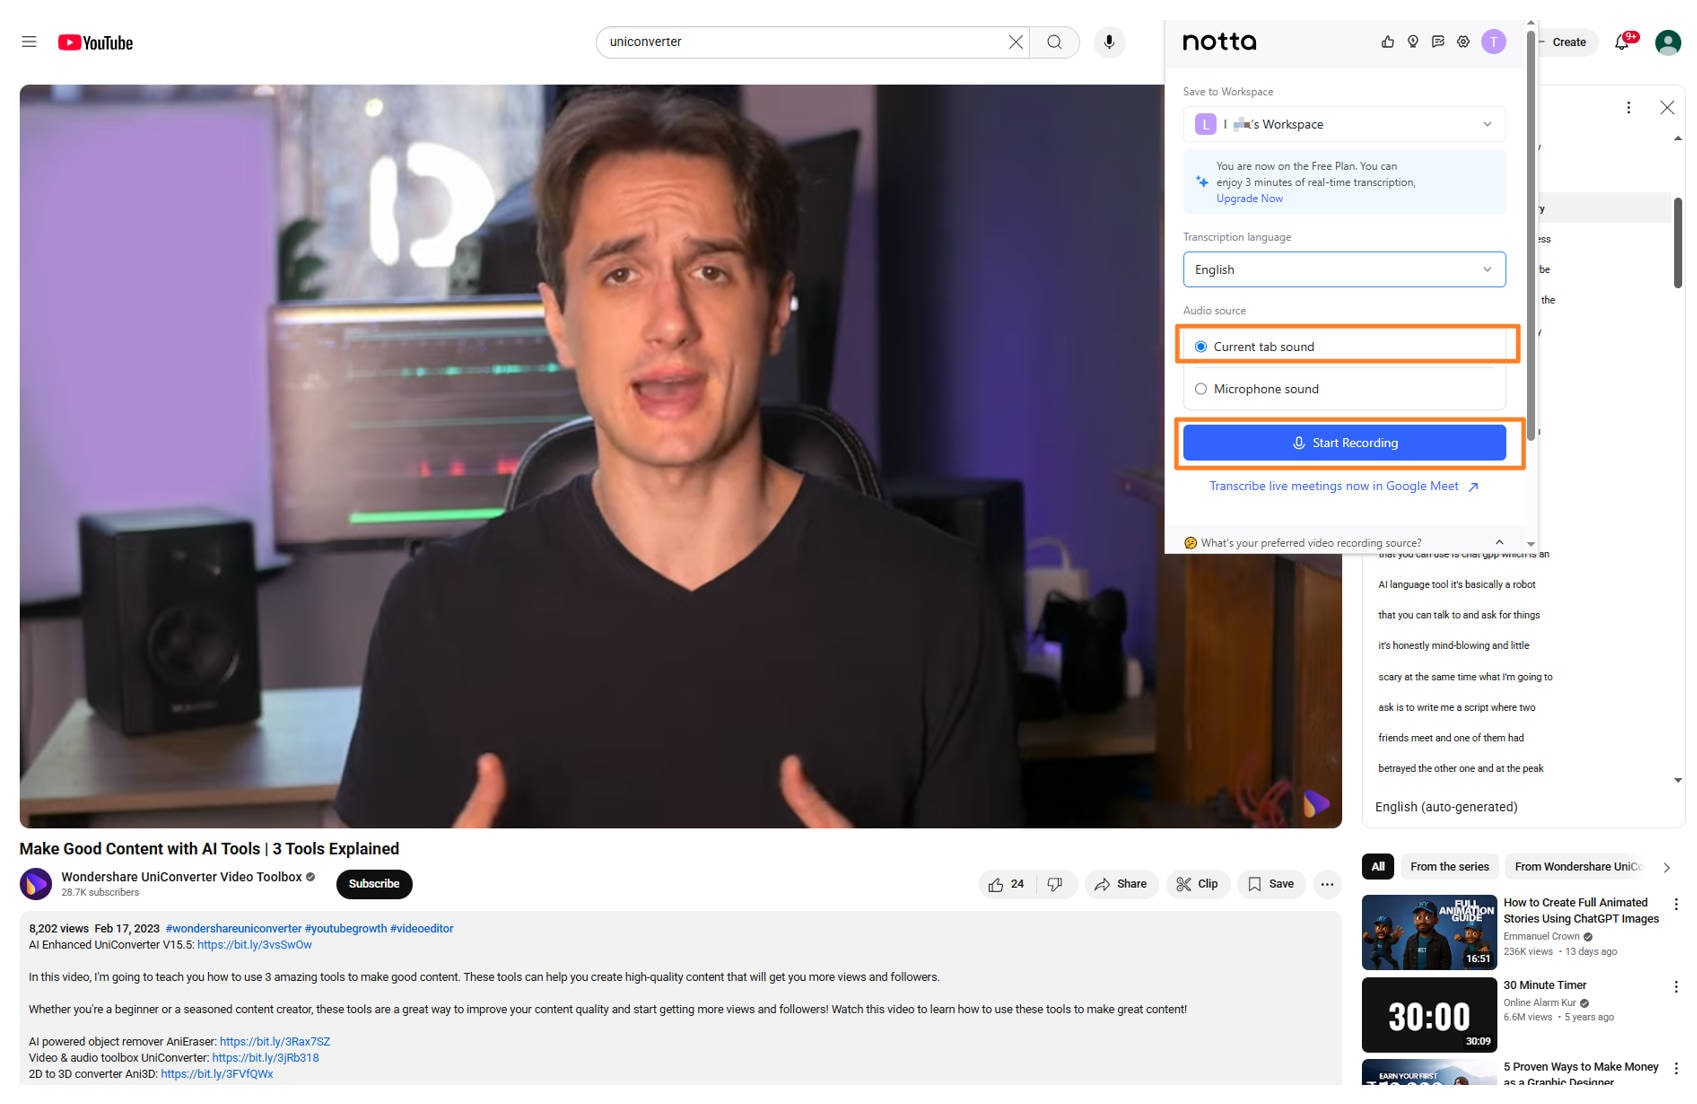
Task: Click the thumbs-up icon in Notta header
Action: pyautogui.click(x=1387, y=42)
